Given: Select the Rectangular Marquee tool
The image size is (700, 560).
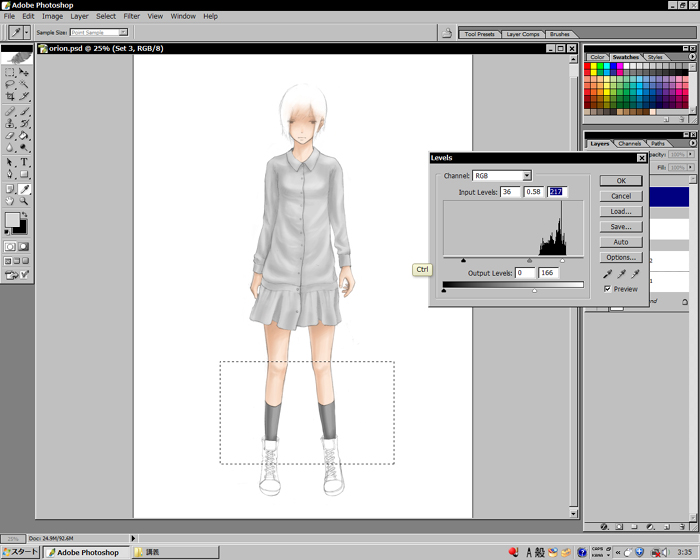Looking at the screenshot, I should click(11, 72).
